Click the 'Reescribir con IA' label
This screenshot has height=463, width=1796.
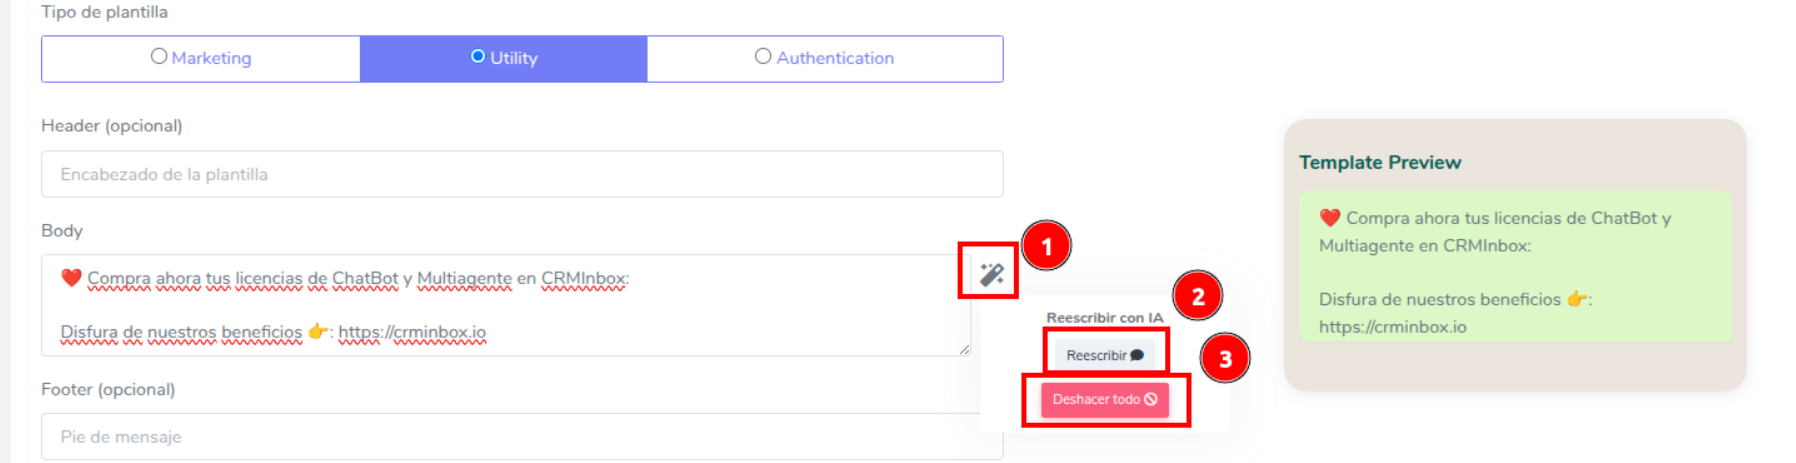(1104, 318)
